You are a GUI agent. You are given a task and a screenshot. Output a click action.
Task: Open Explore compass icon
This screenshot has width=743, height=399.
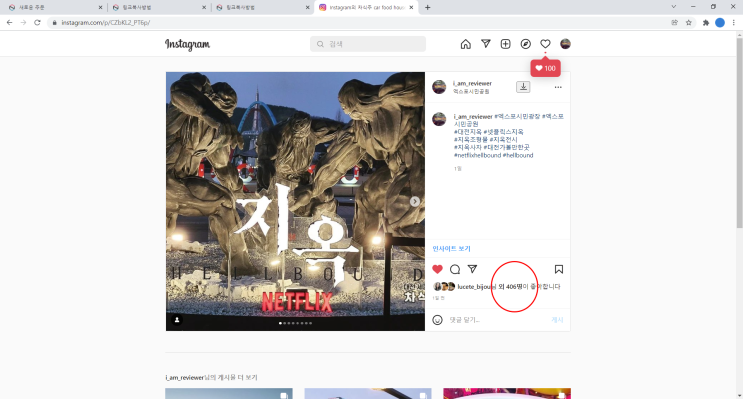tap(526, 44)
